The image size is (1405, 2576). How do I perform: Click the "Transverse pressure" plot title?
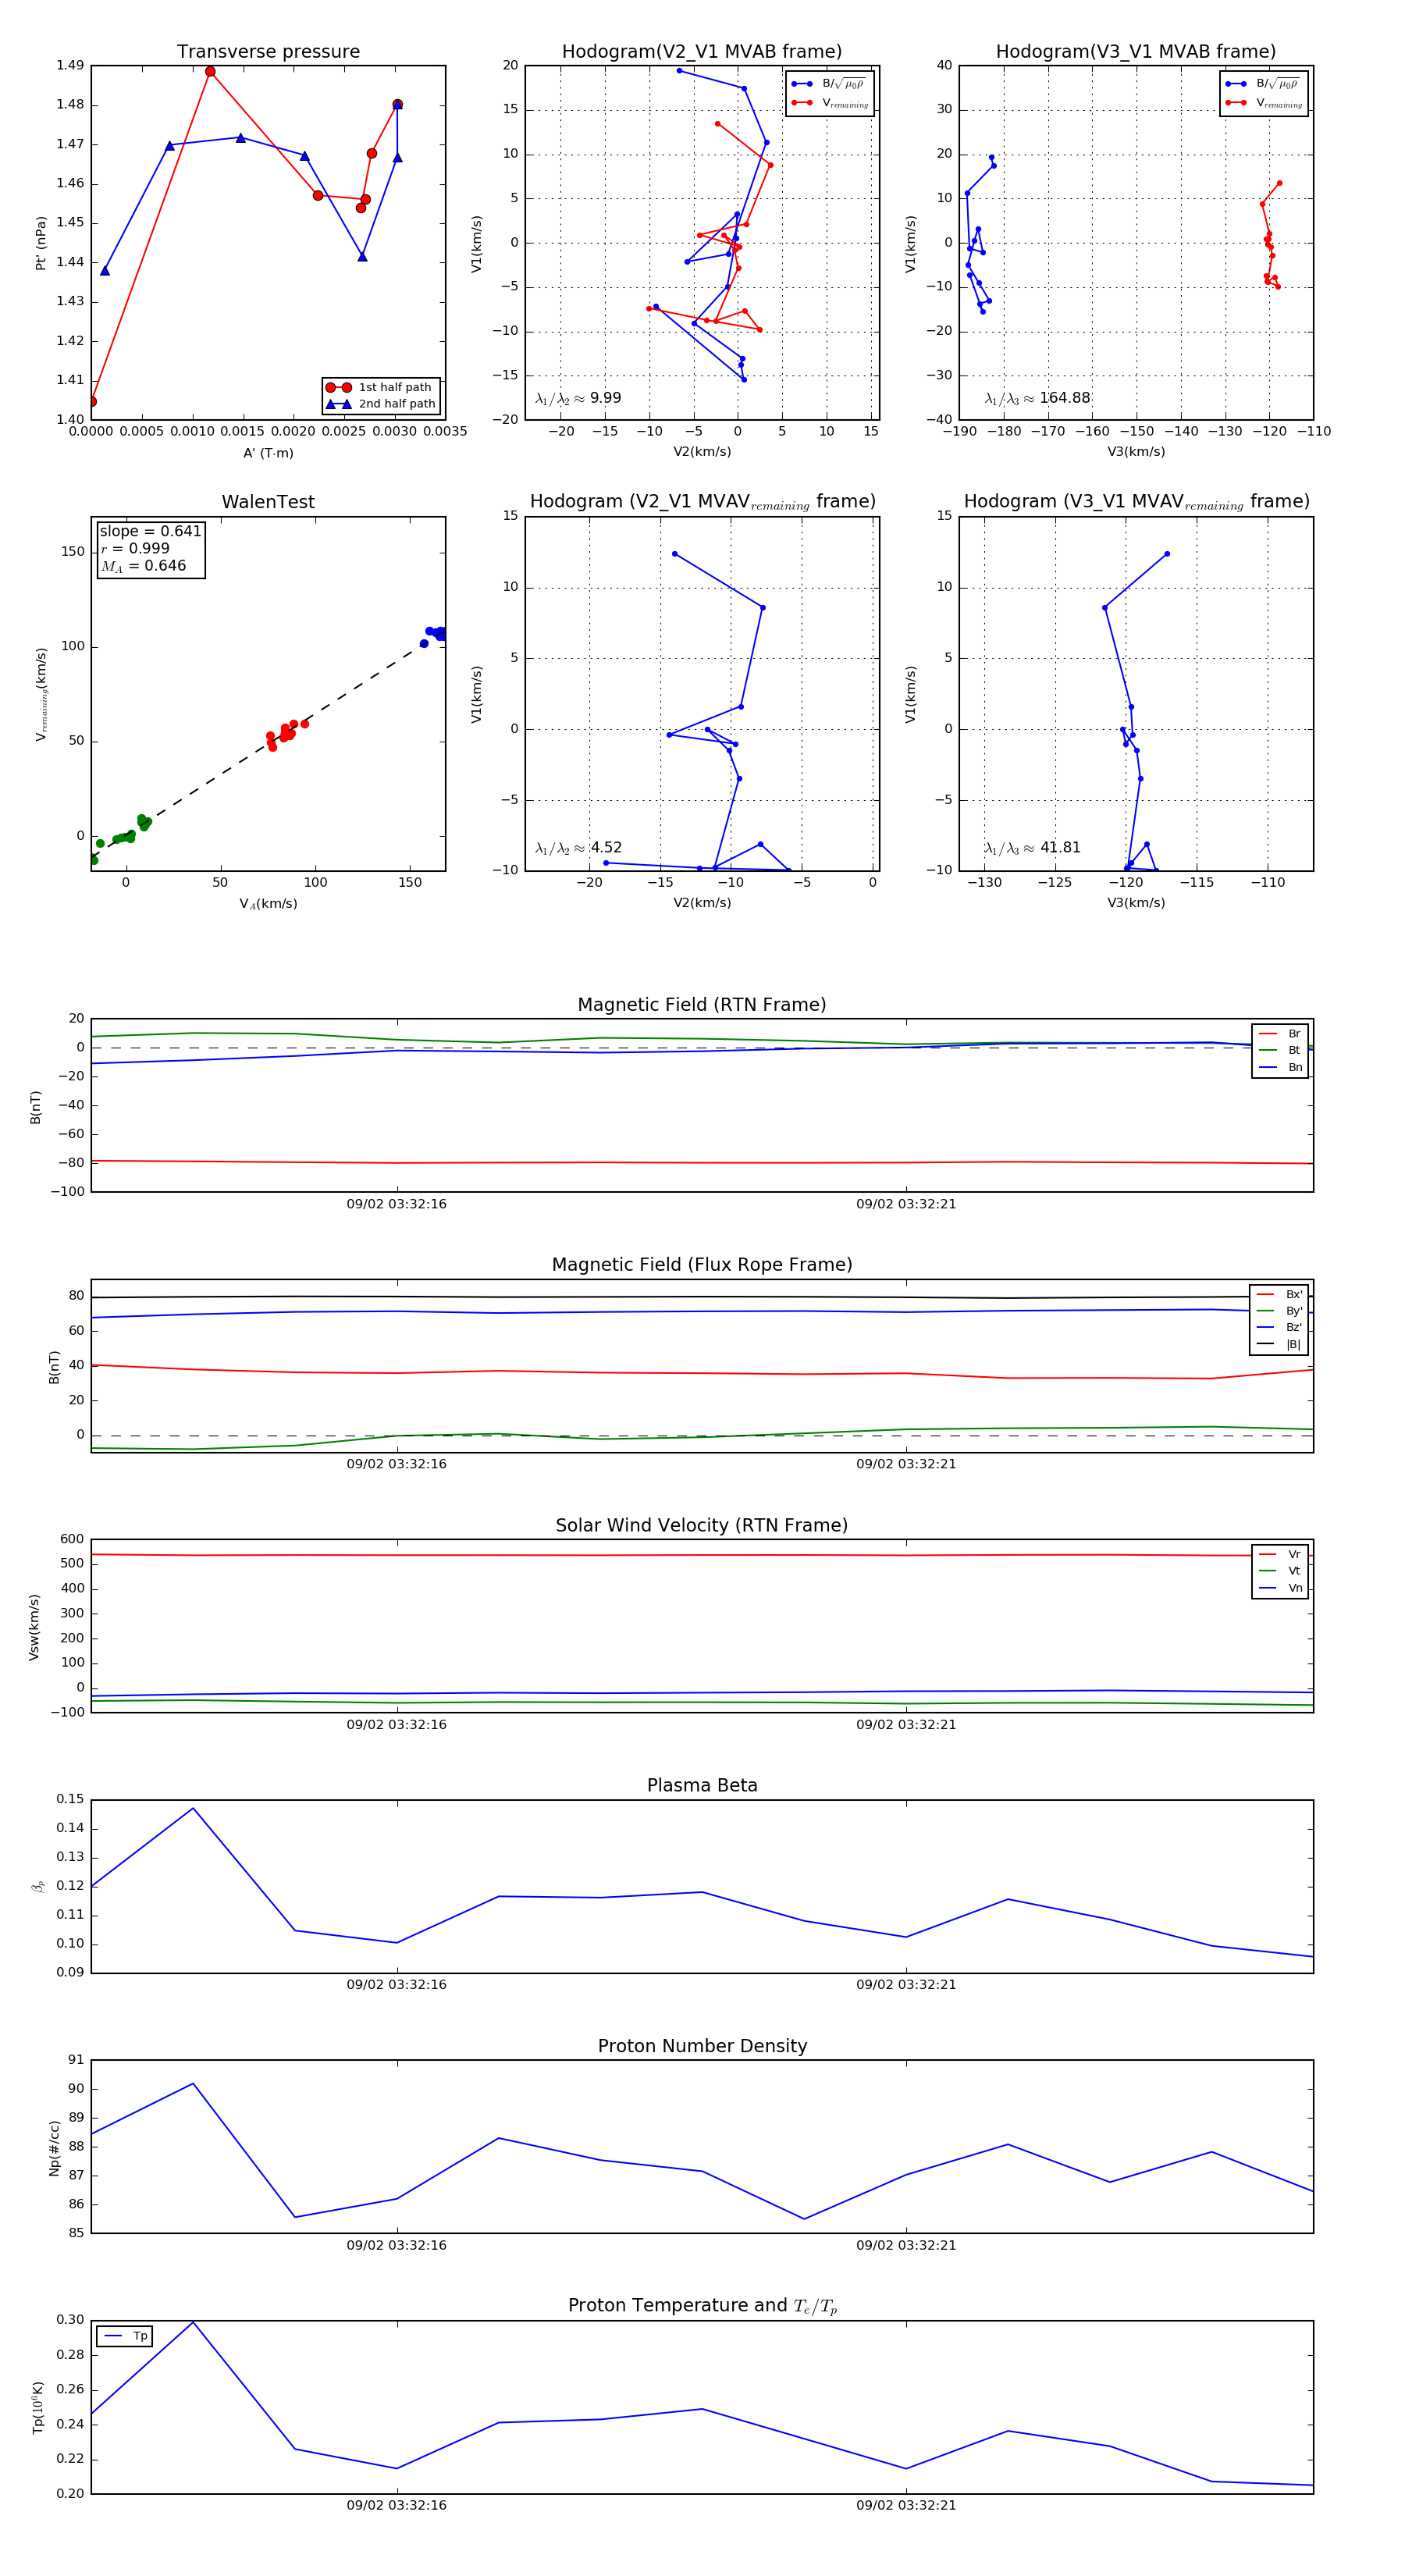[268, 52]
